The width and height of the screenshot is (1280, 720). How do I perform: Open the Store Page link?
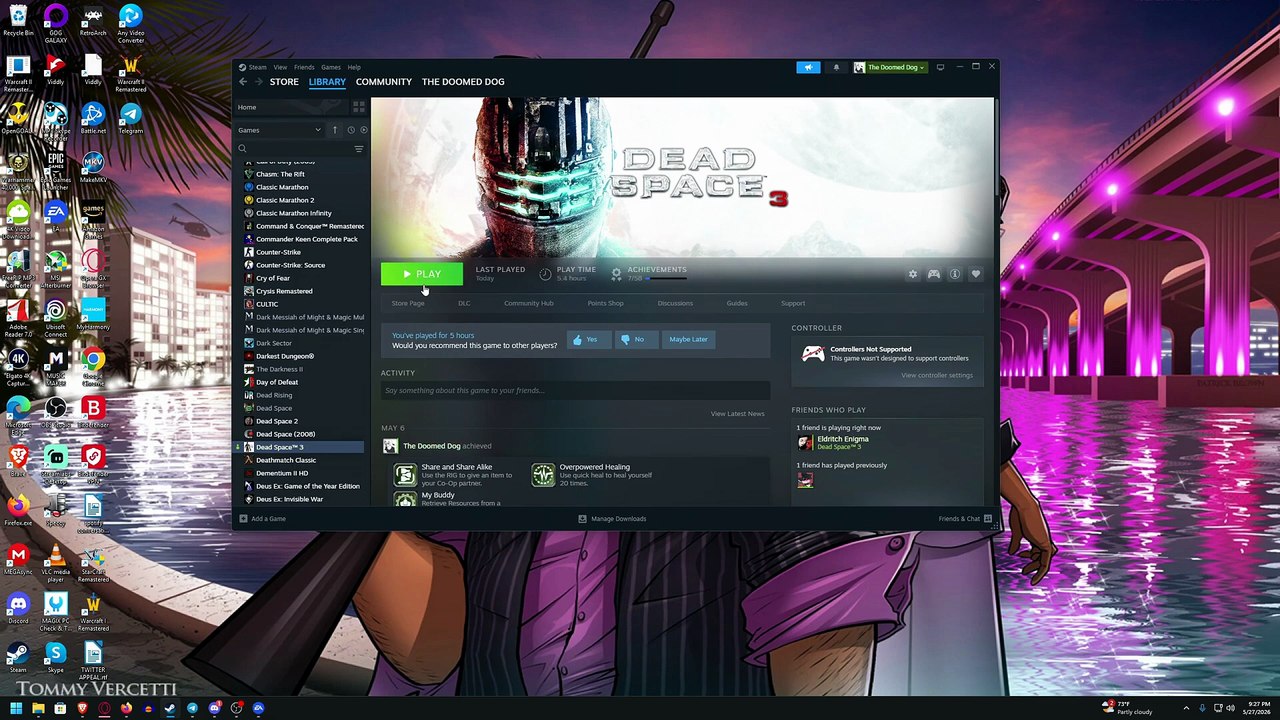(x=408, y=303)
